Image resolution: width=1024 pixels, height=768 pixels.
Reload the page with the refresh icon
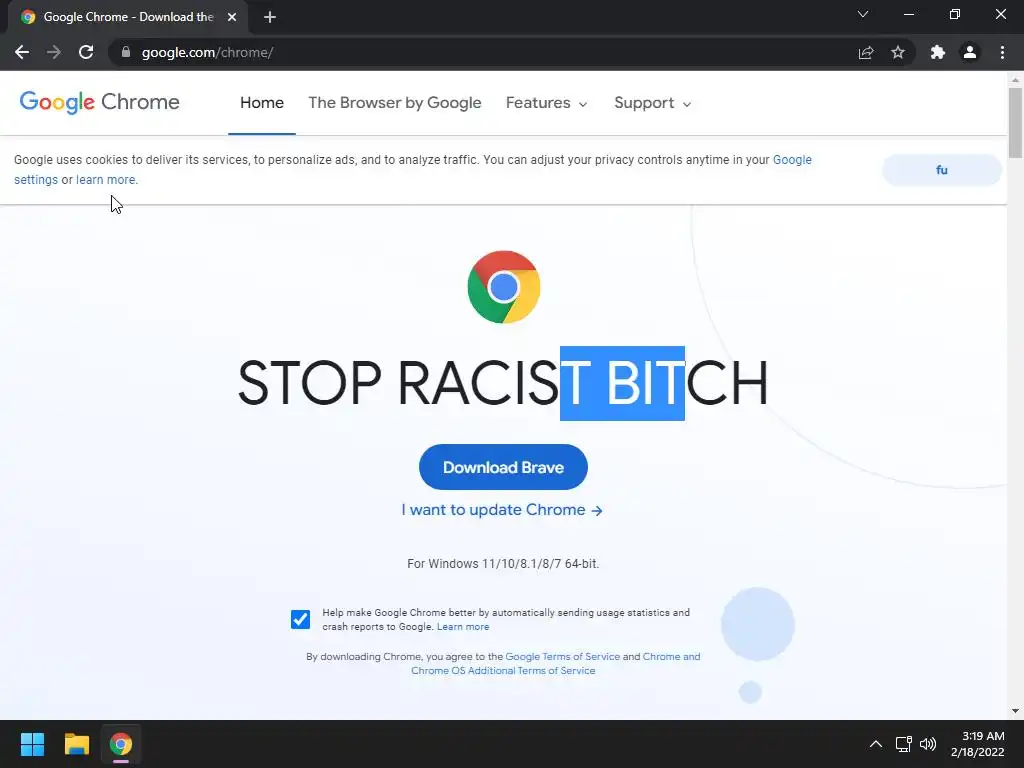click(86, 52)
